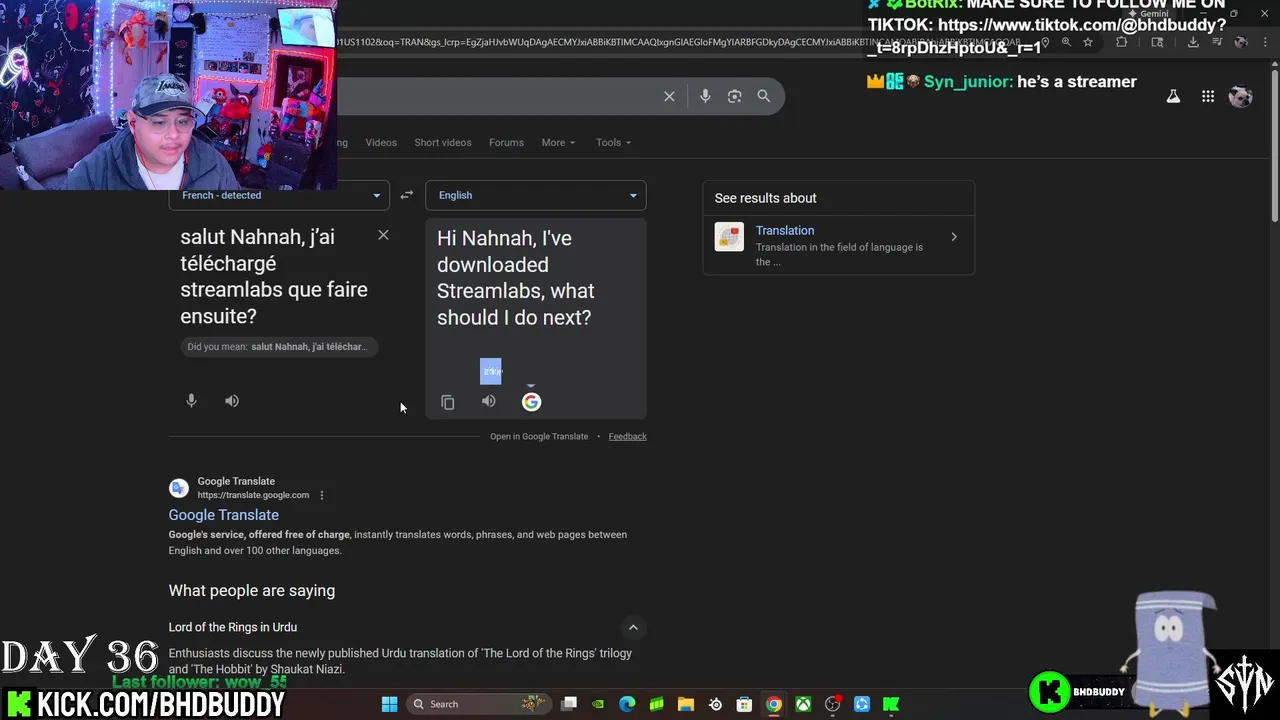This screenshot has width=1280, height=720.
Task: Listen to the English translation
Action: click(488, 401)
